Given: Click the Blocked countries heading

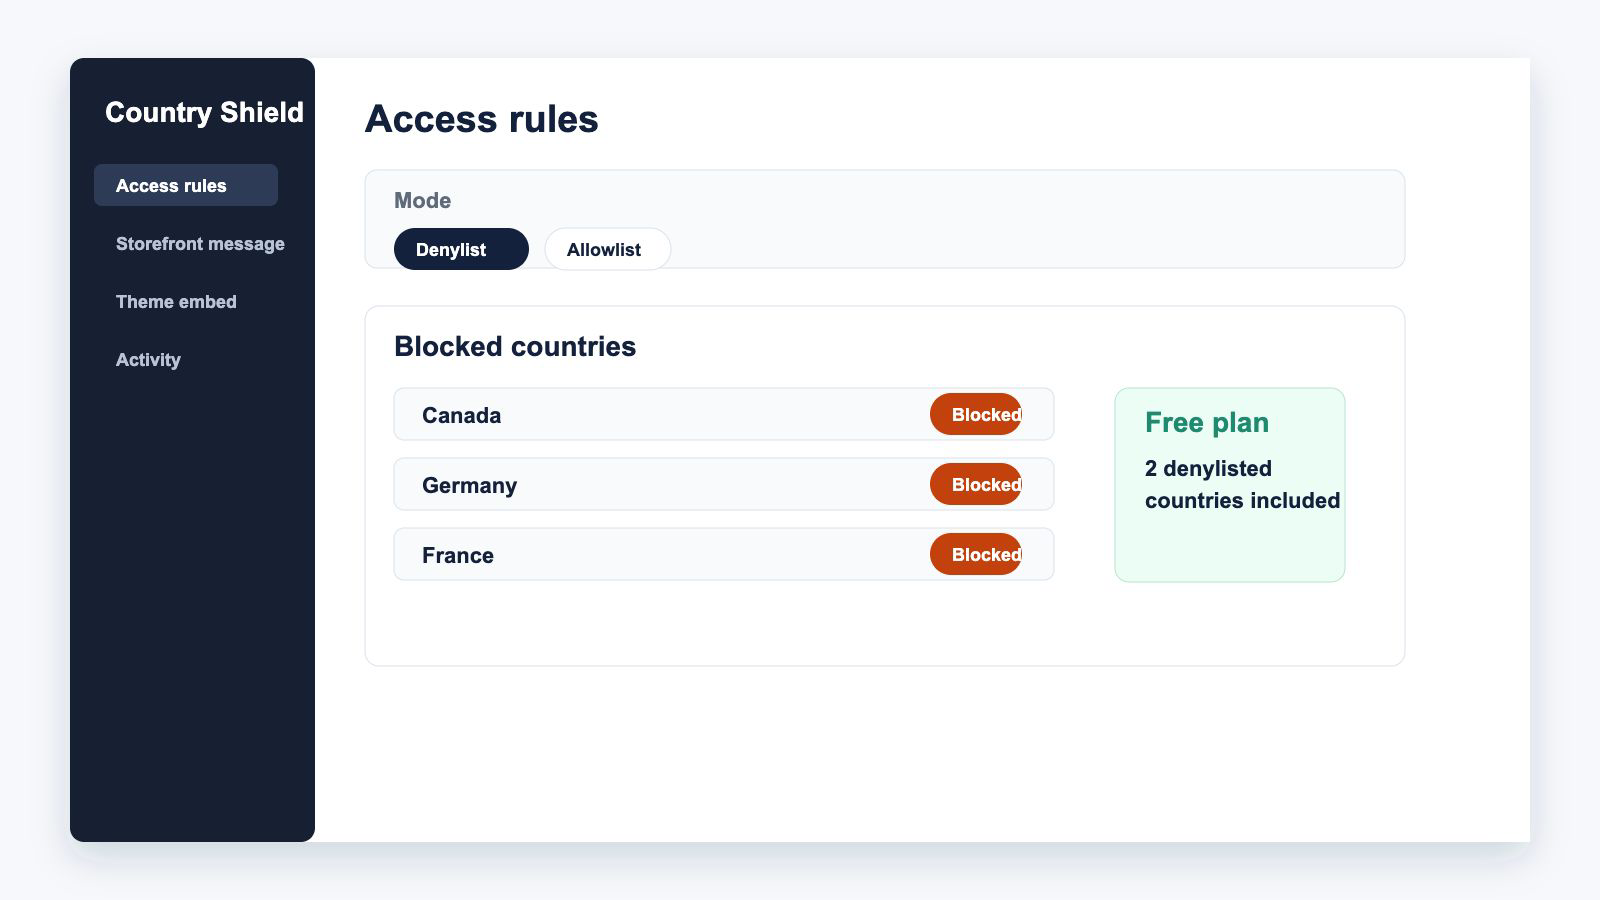Looking at the screenshot, I should coord(515,346).
